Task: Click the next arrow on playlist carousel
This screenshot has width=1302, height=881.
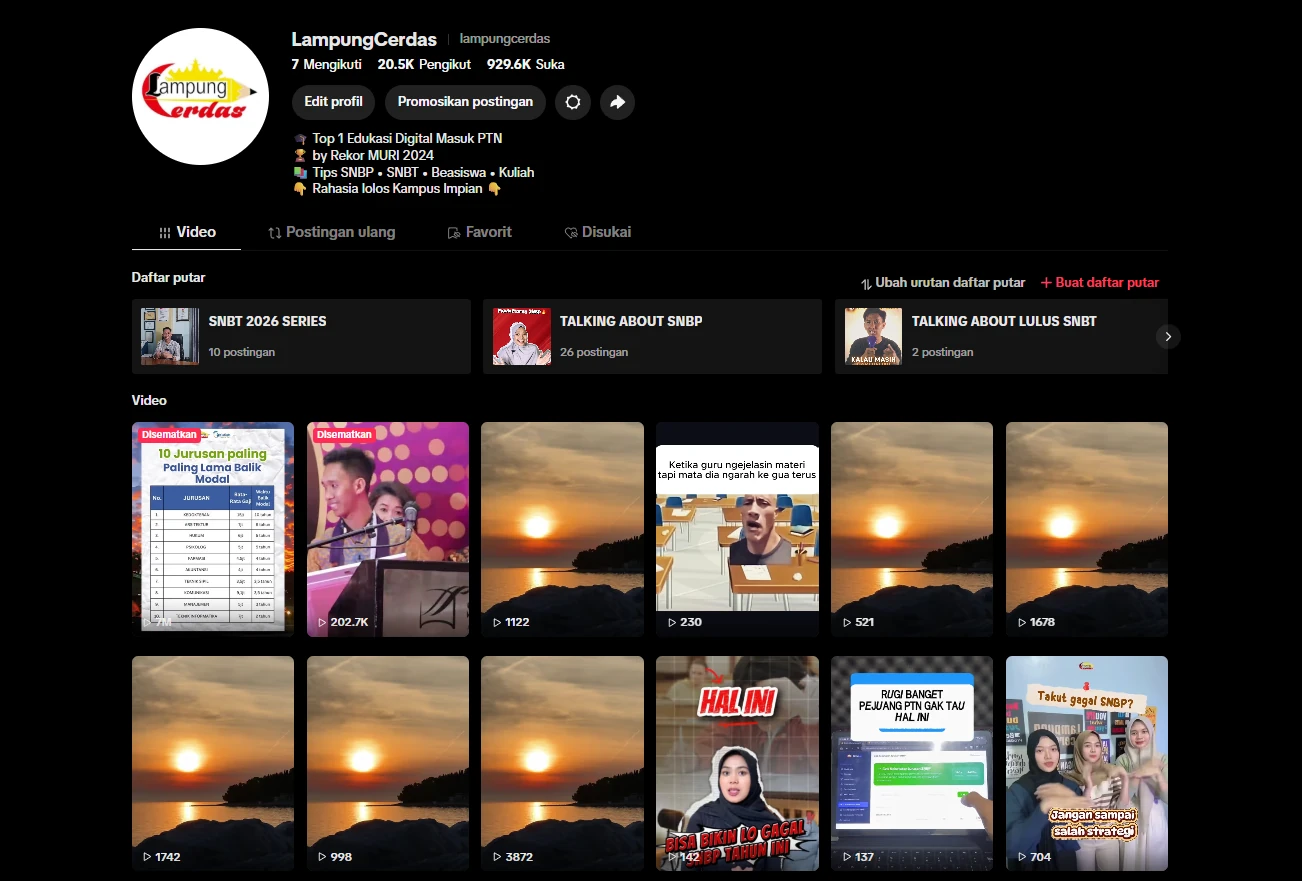Action: click(x=1168, y=337)
